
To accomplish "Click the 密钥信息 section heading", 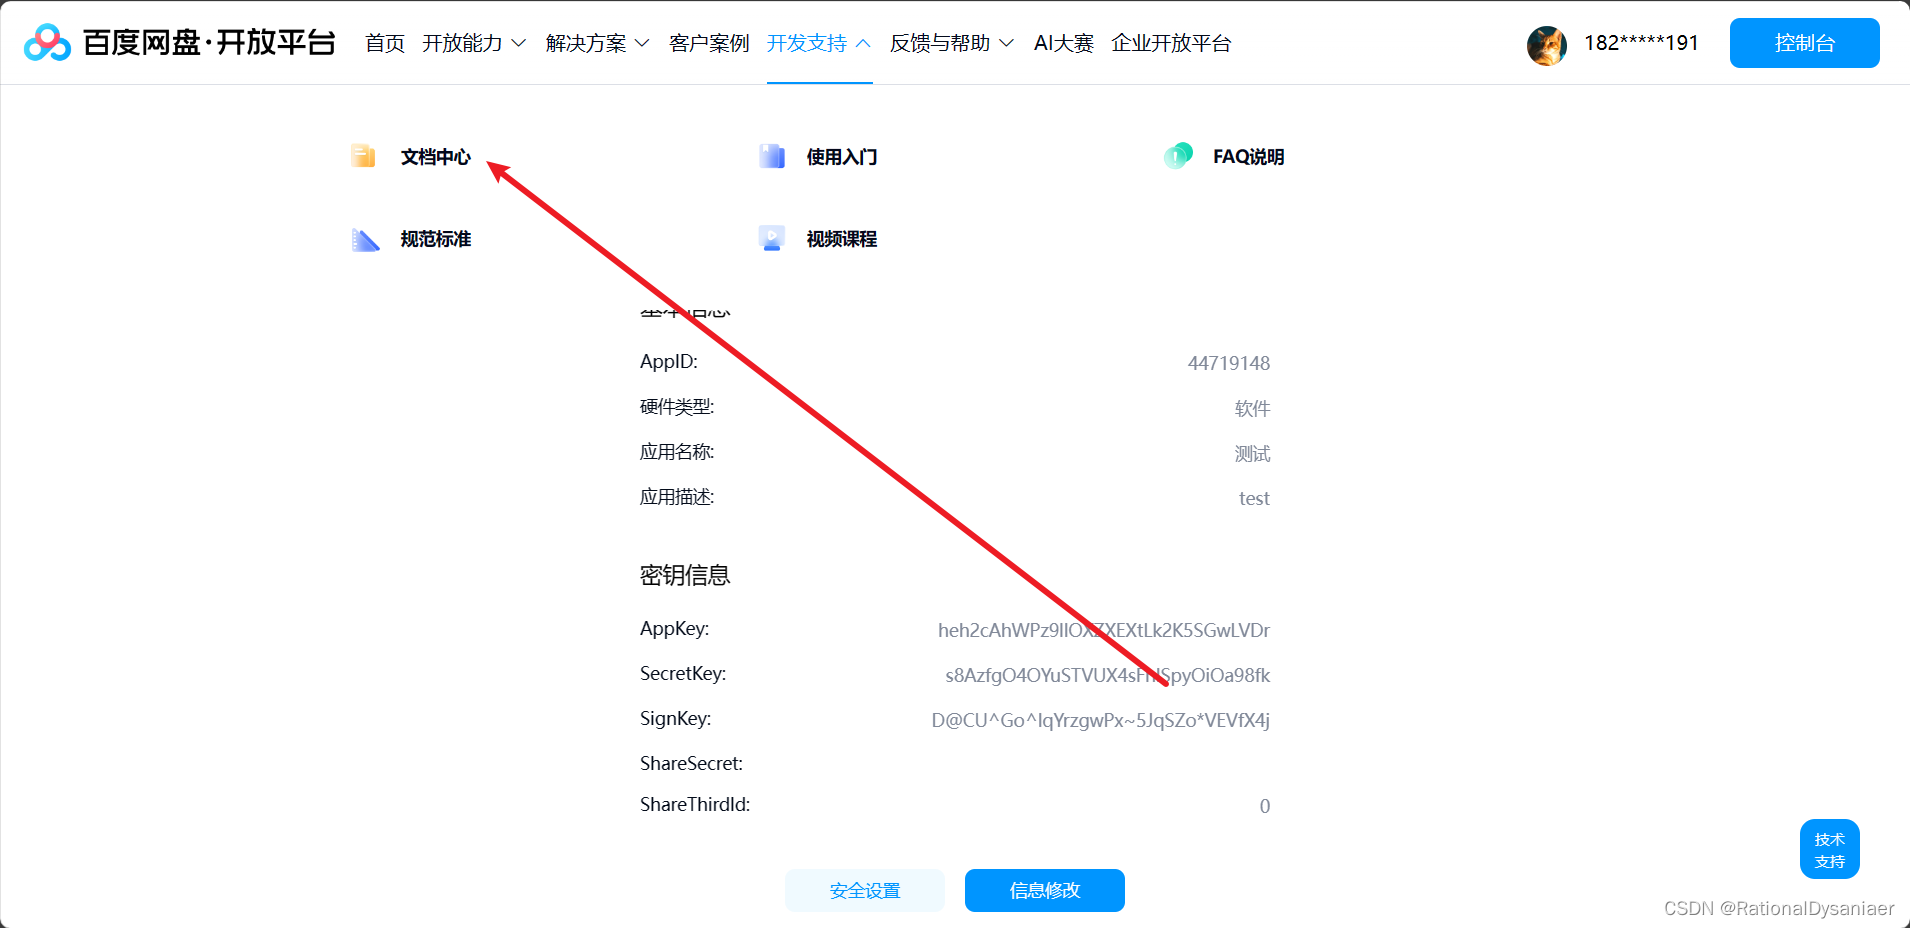I will coord(685,575).
